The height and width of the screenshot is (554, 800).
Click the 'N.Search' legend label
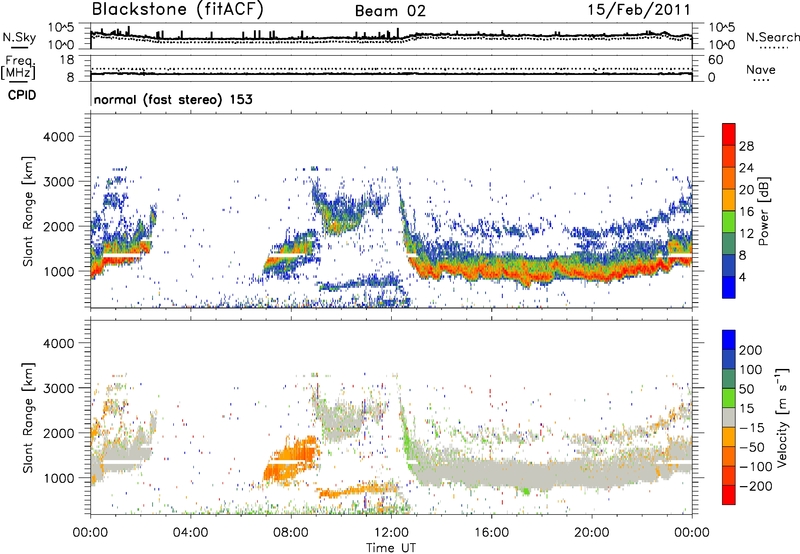pyautogui.click(x=772, y=37)
